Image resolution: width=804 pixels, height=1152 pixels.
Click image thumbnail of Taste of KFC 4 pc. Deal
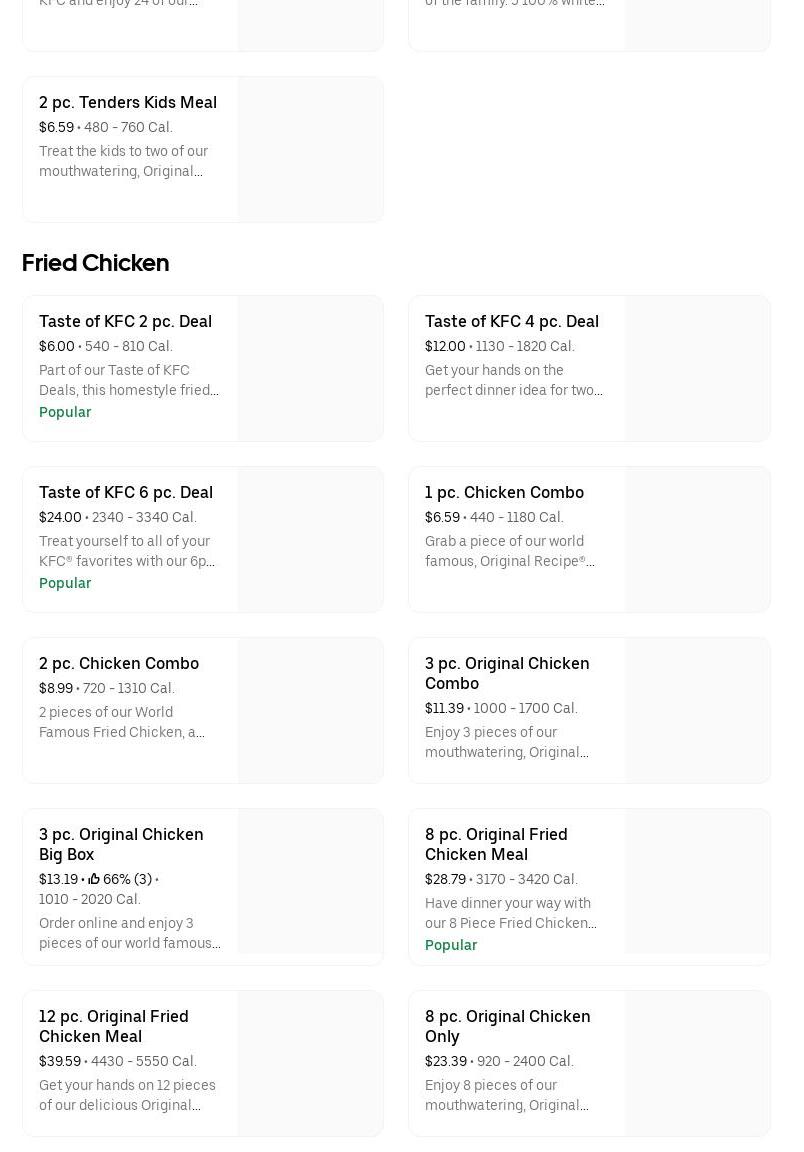697,368
